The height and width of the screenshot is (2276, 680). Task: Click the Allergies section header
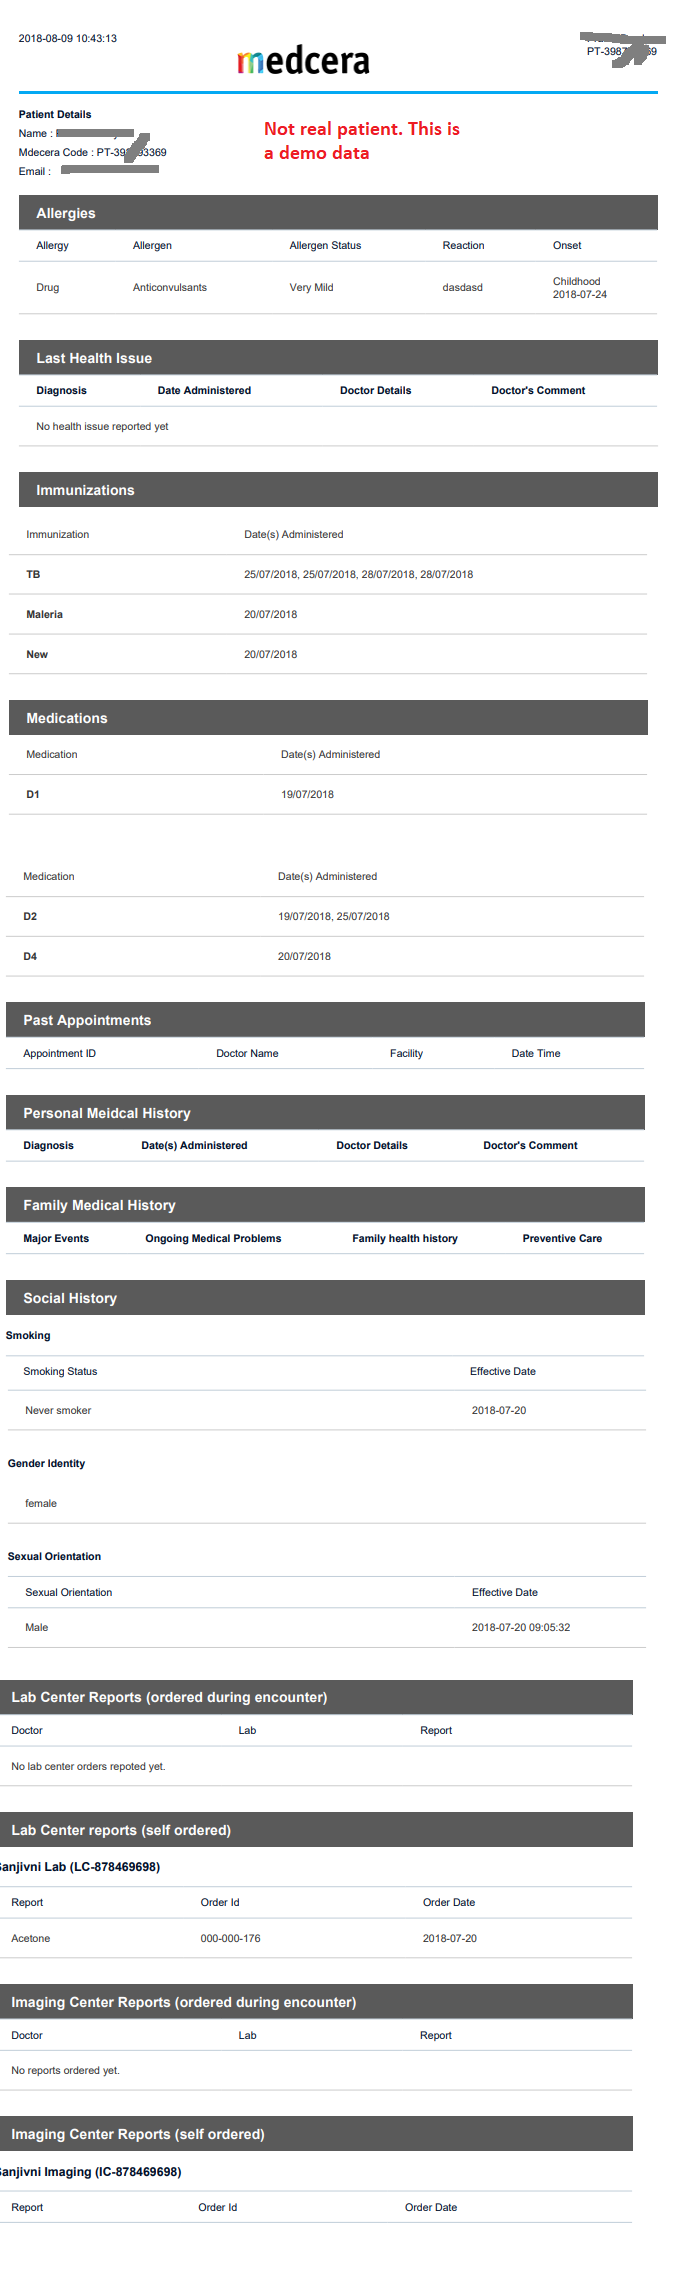tap(66, 213)
